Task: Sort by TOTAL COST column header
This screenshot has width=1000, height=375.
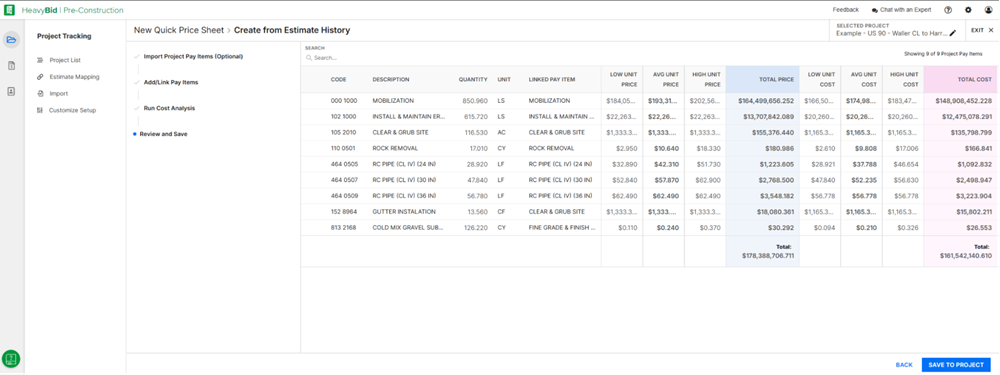Action: (x=974, y=80)
